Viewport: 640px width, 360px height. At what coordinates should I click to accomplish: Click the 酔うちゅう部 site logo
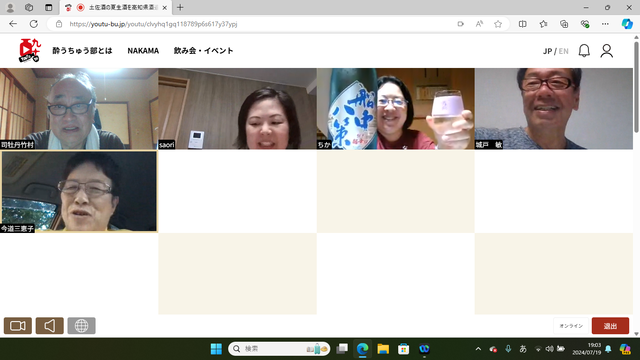pos(30,50)
